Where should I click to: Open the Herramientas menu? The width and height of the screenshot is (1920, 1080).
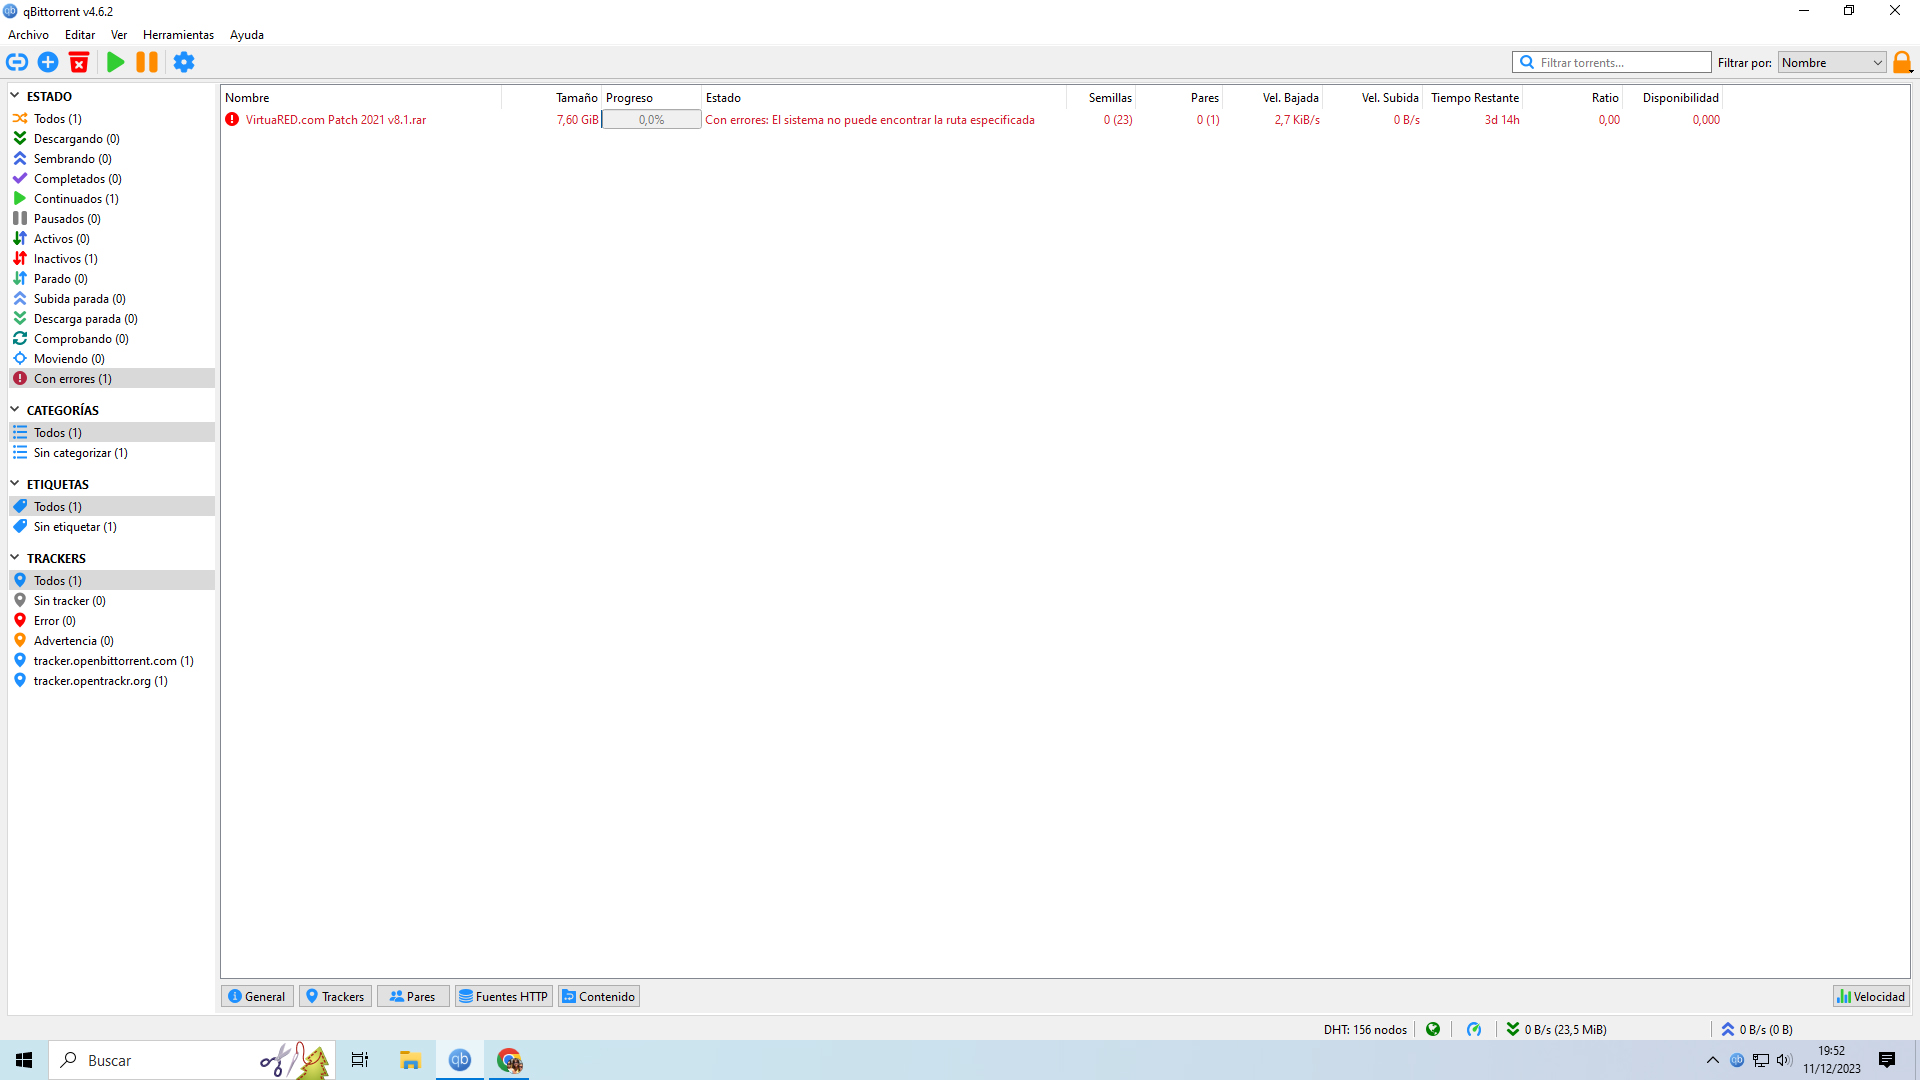point(178,35)
